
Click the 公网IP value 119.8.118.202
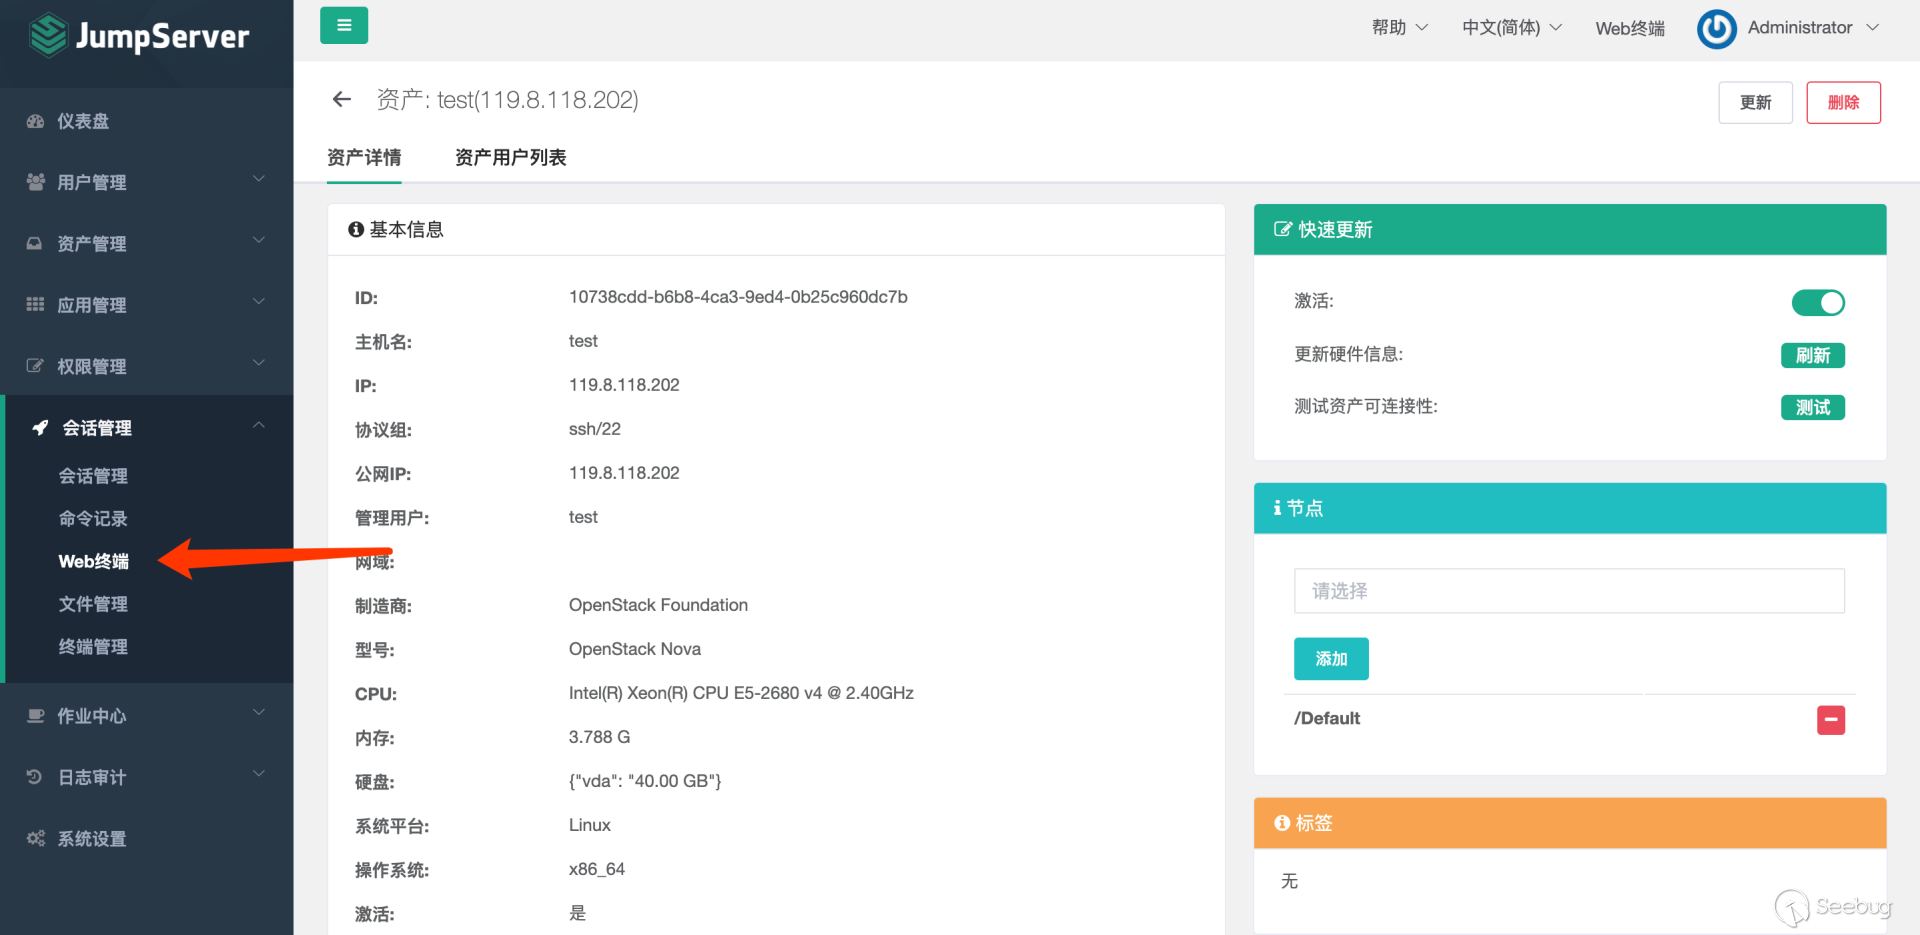[x=624, y=473]
